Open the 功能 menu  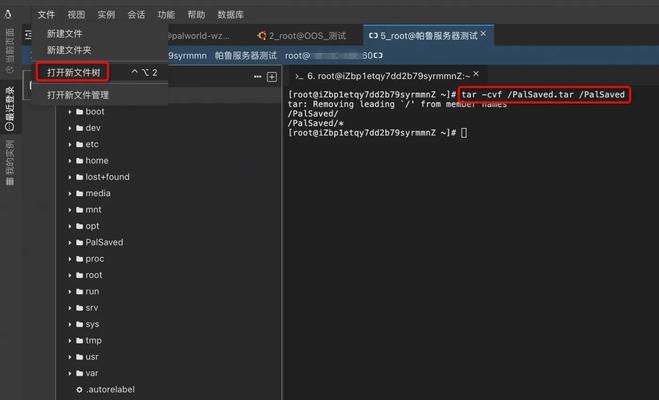[x=166, y=15]
